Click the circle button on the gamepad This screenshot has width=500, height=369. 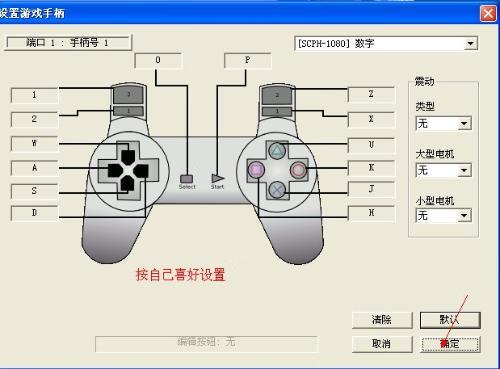click(298, 170)
